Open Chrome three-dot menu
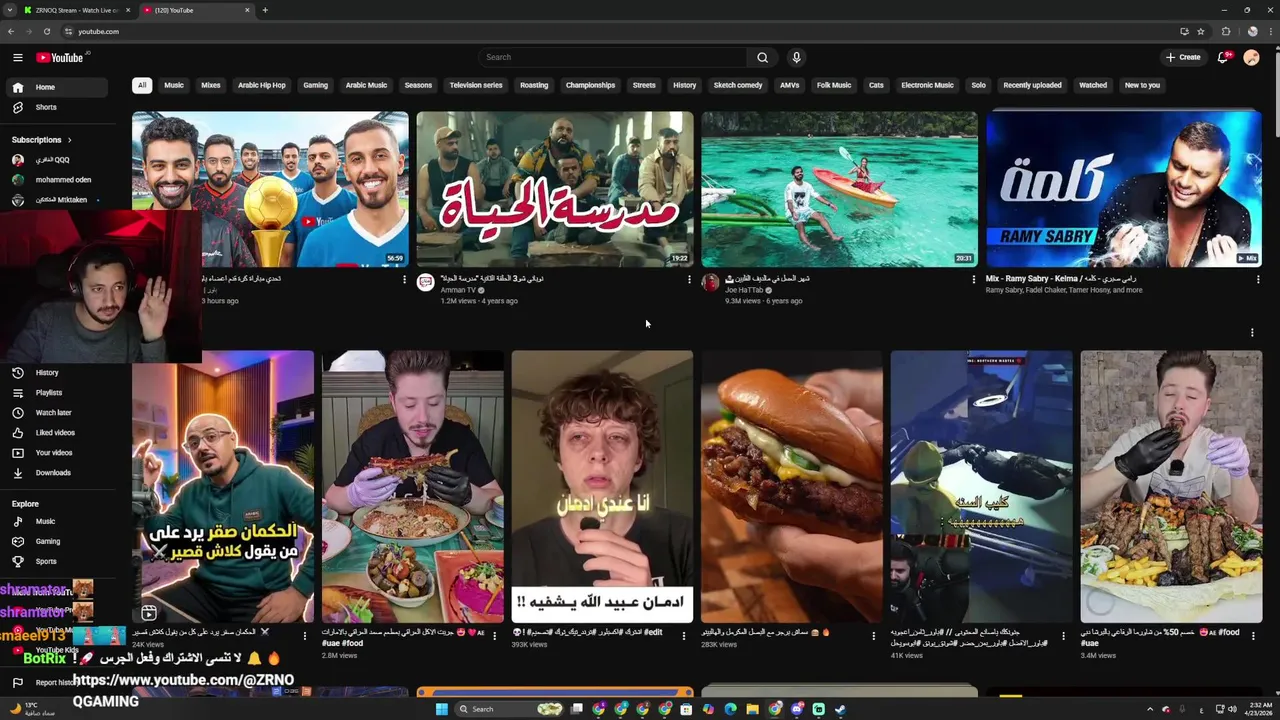 click(x=1270, y=31)
